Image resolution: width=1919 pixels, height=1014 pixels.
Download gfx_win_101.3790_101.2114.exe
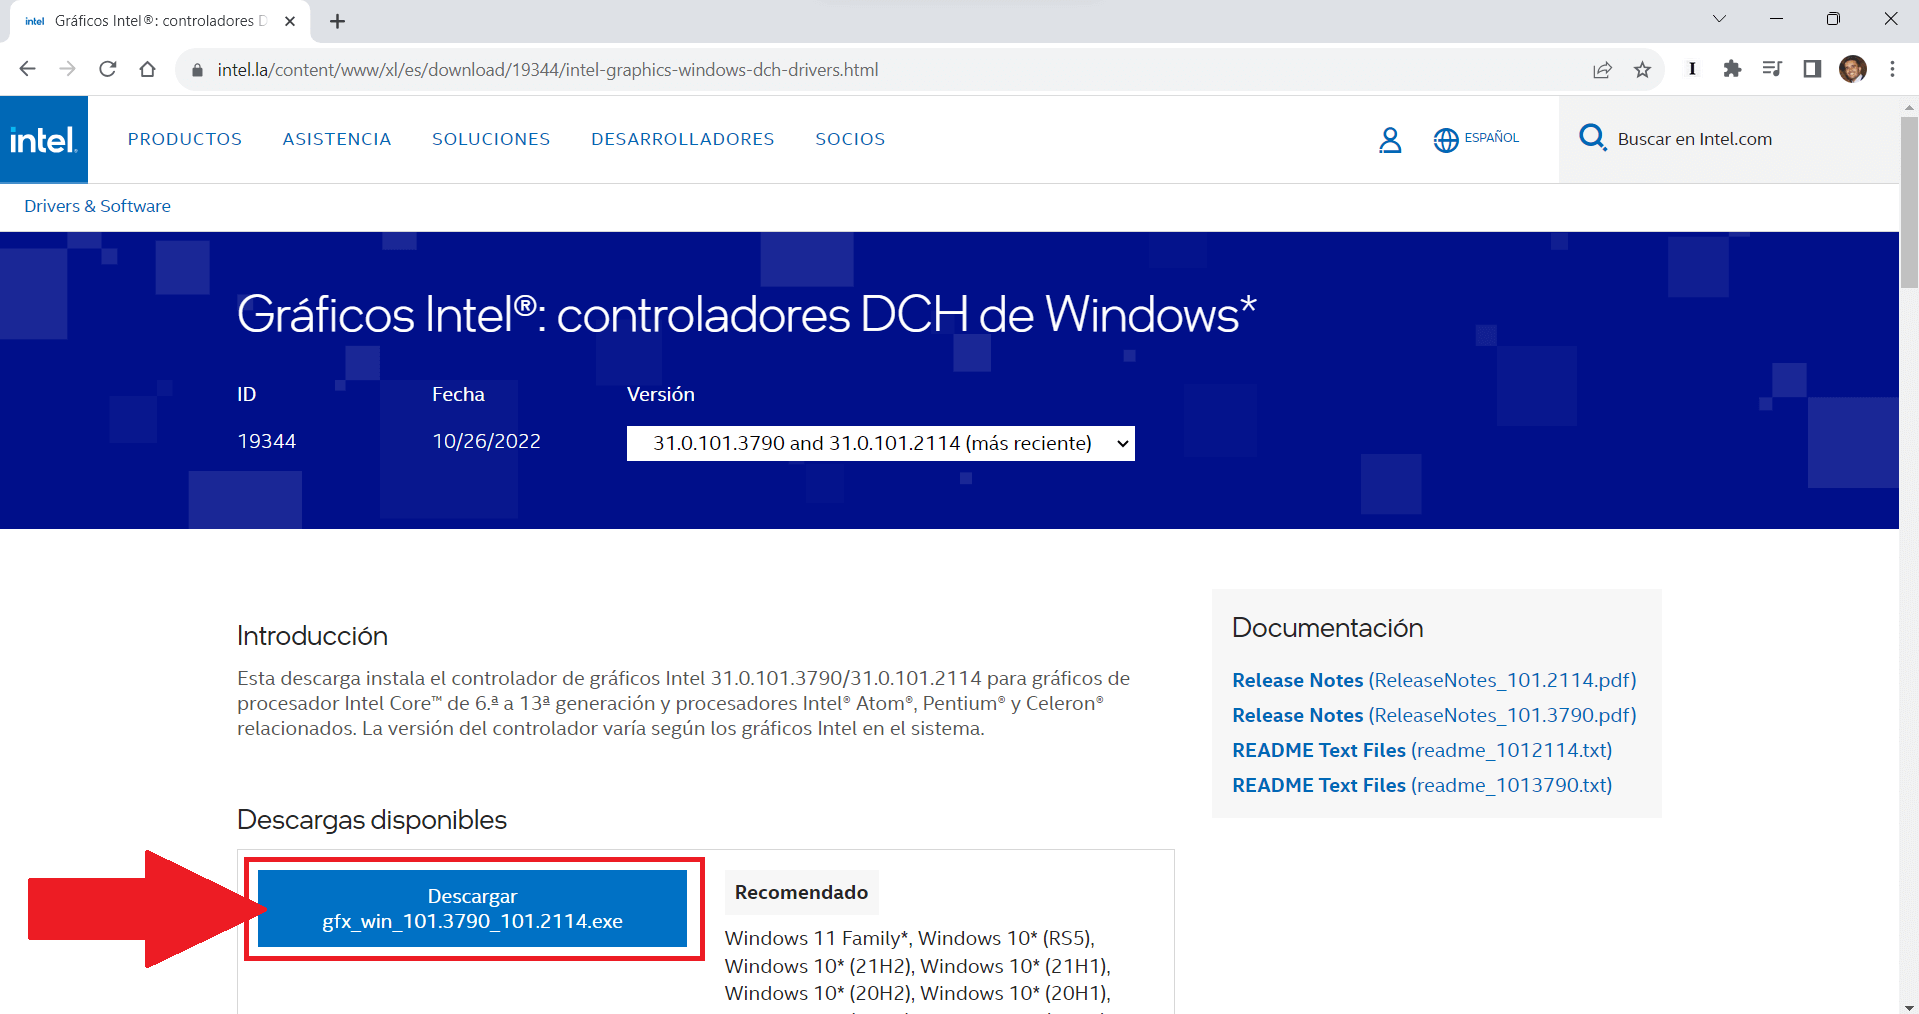tap(472, 908)
